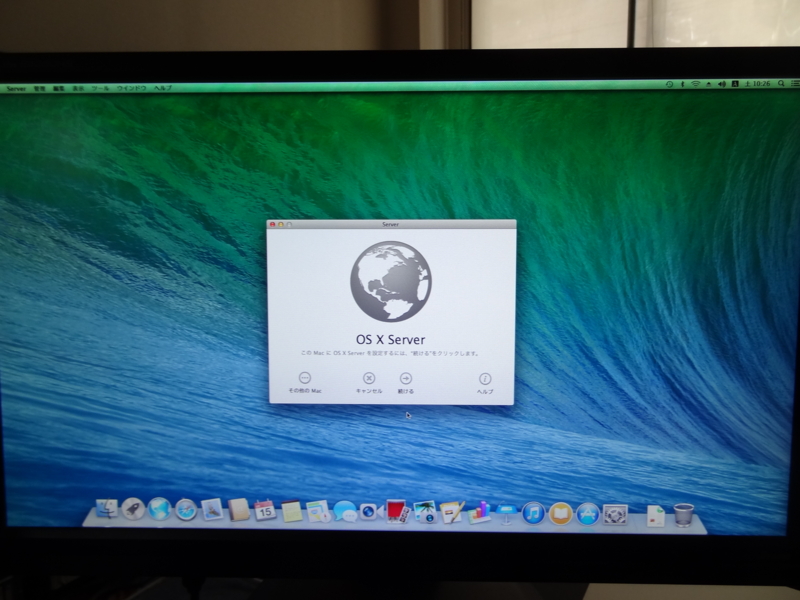The image size is (800, 600).
Task: Open Spotlight magnifying glass search
Action: pos(781,83)
